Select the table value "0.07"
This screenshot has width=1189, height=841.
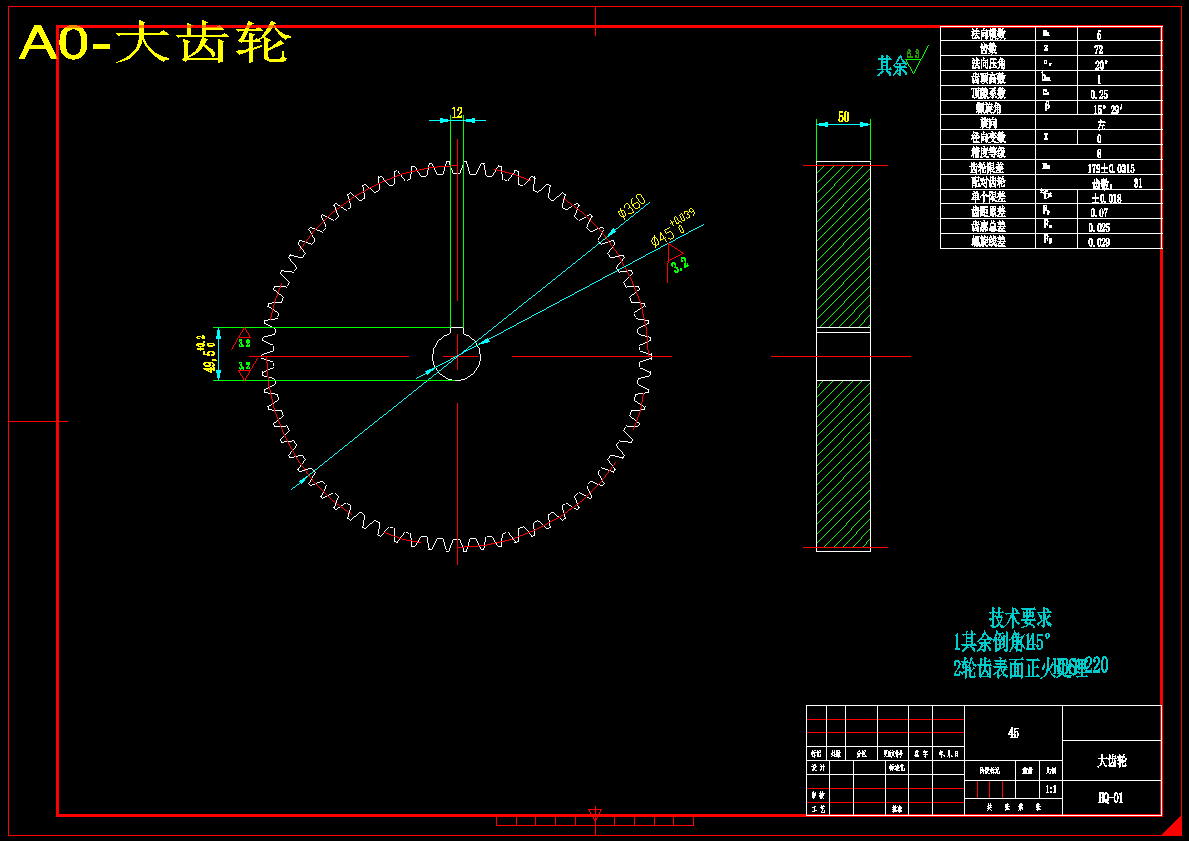click(x=1099, y=213)
